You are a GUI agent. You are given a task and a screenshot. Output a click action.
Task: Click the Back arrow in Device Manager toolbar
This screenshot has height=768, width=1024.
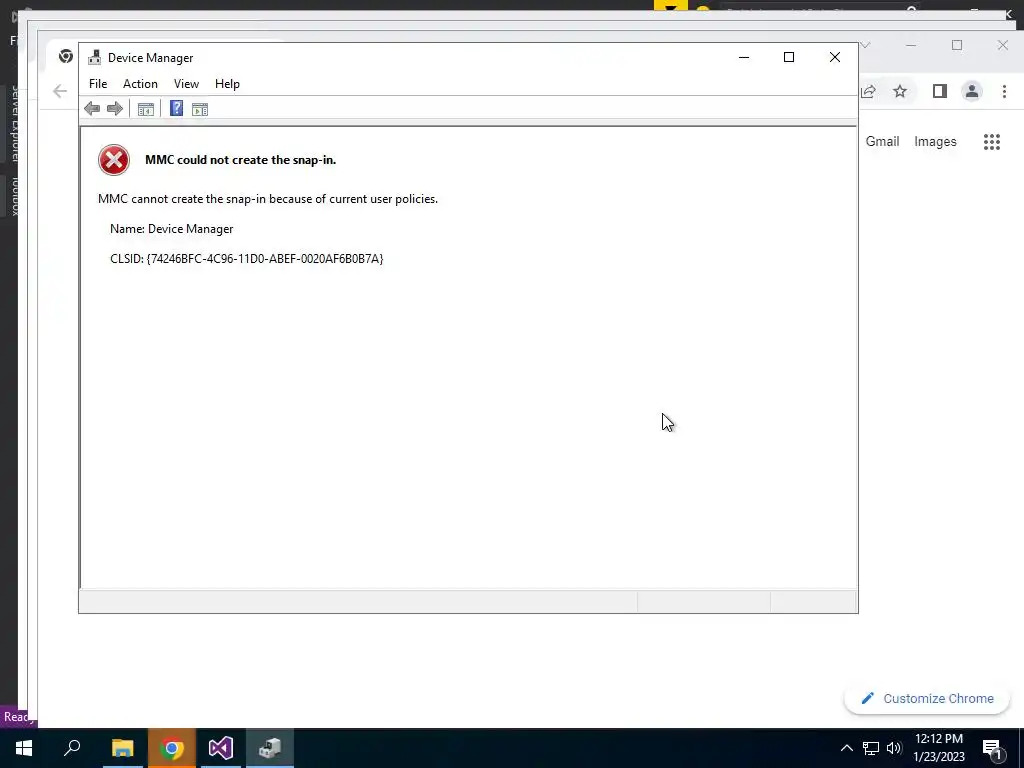(x=92, y=108)
